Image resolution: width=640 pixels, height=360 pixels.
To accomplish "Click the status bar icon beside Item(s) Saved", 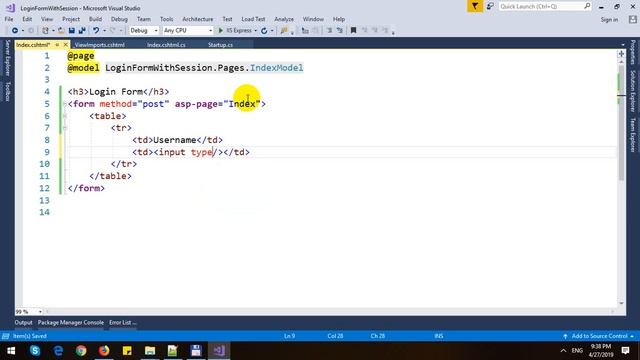I will [x=6, y=336].
